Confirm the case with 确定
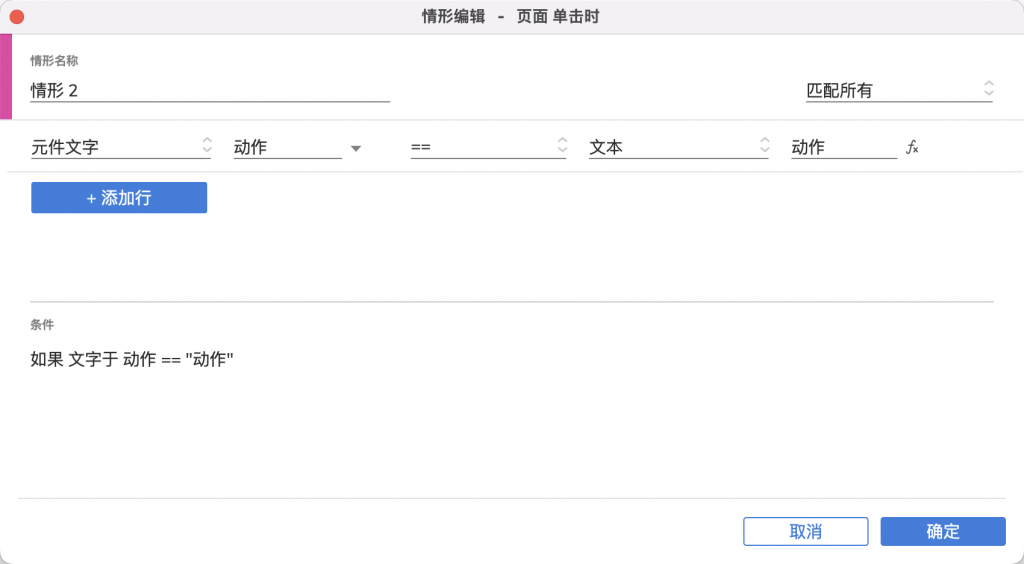The width and height of the screenshot is (1024, 564). (x=942, y=532)
